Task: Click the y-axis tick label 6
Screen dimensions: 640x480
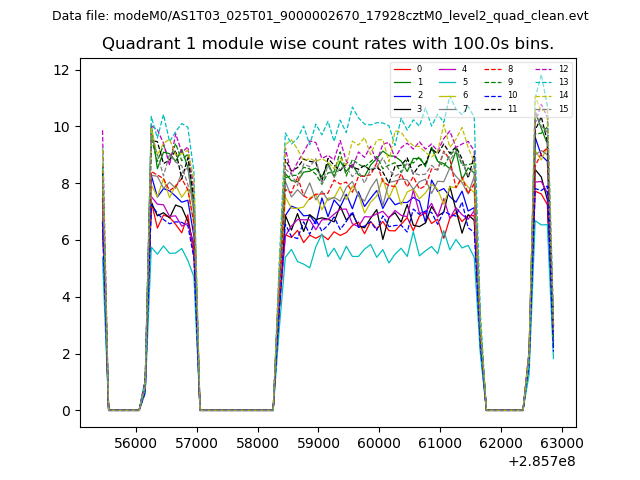Action: [64, 240]
